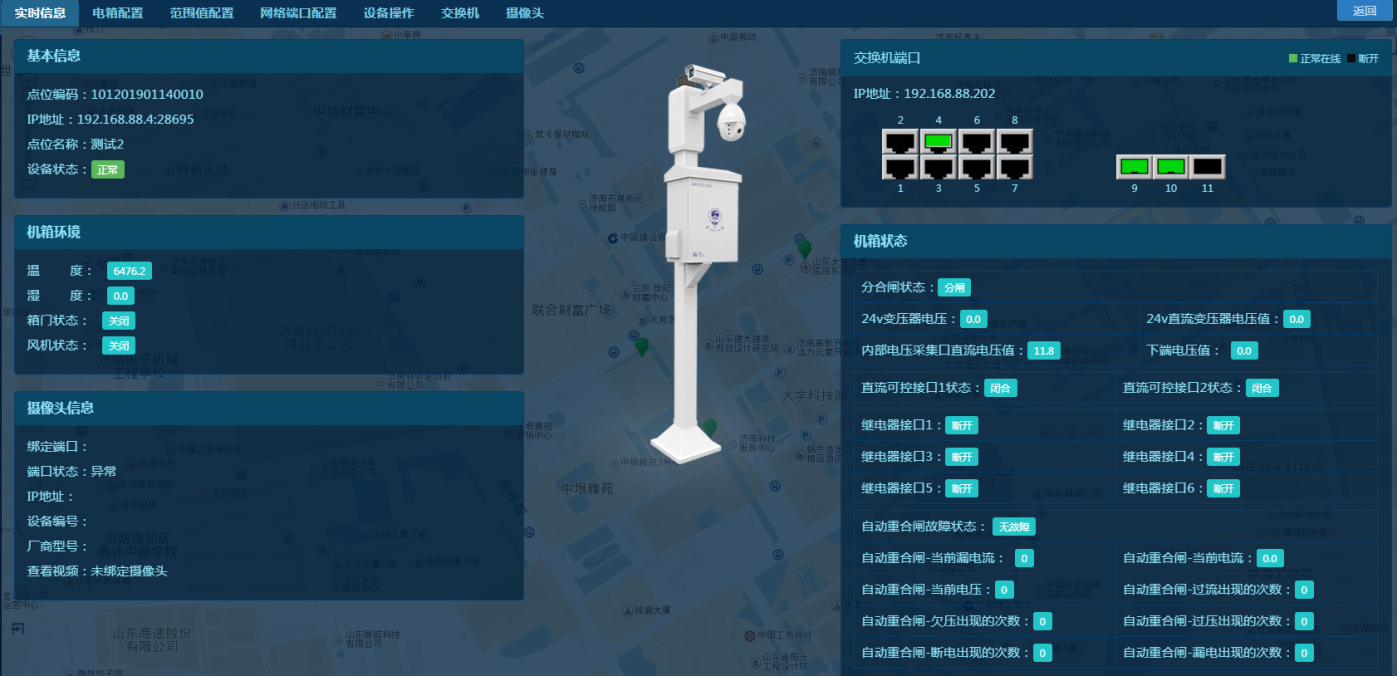Click the 温度 value 6476.2

pyautogui.click(x=130, y=271)
